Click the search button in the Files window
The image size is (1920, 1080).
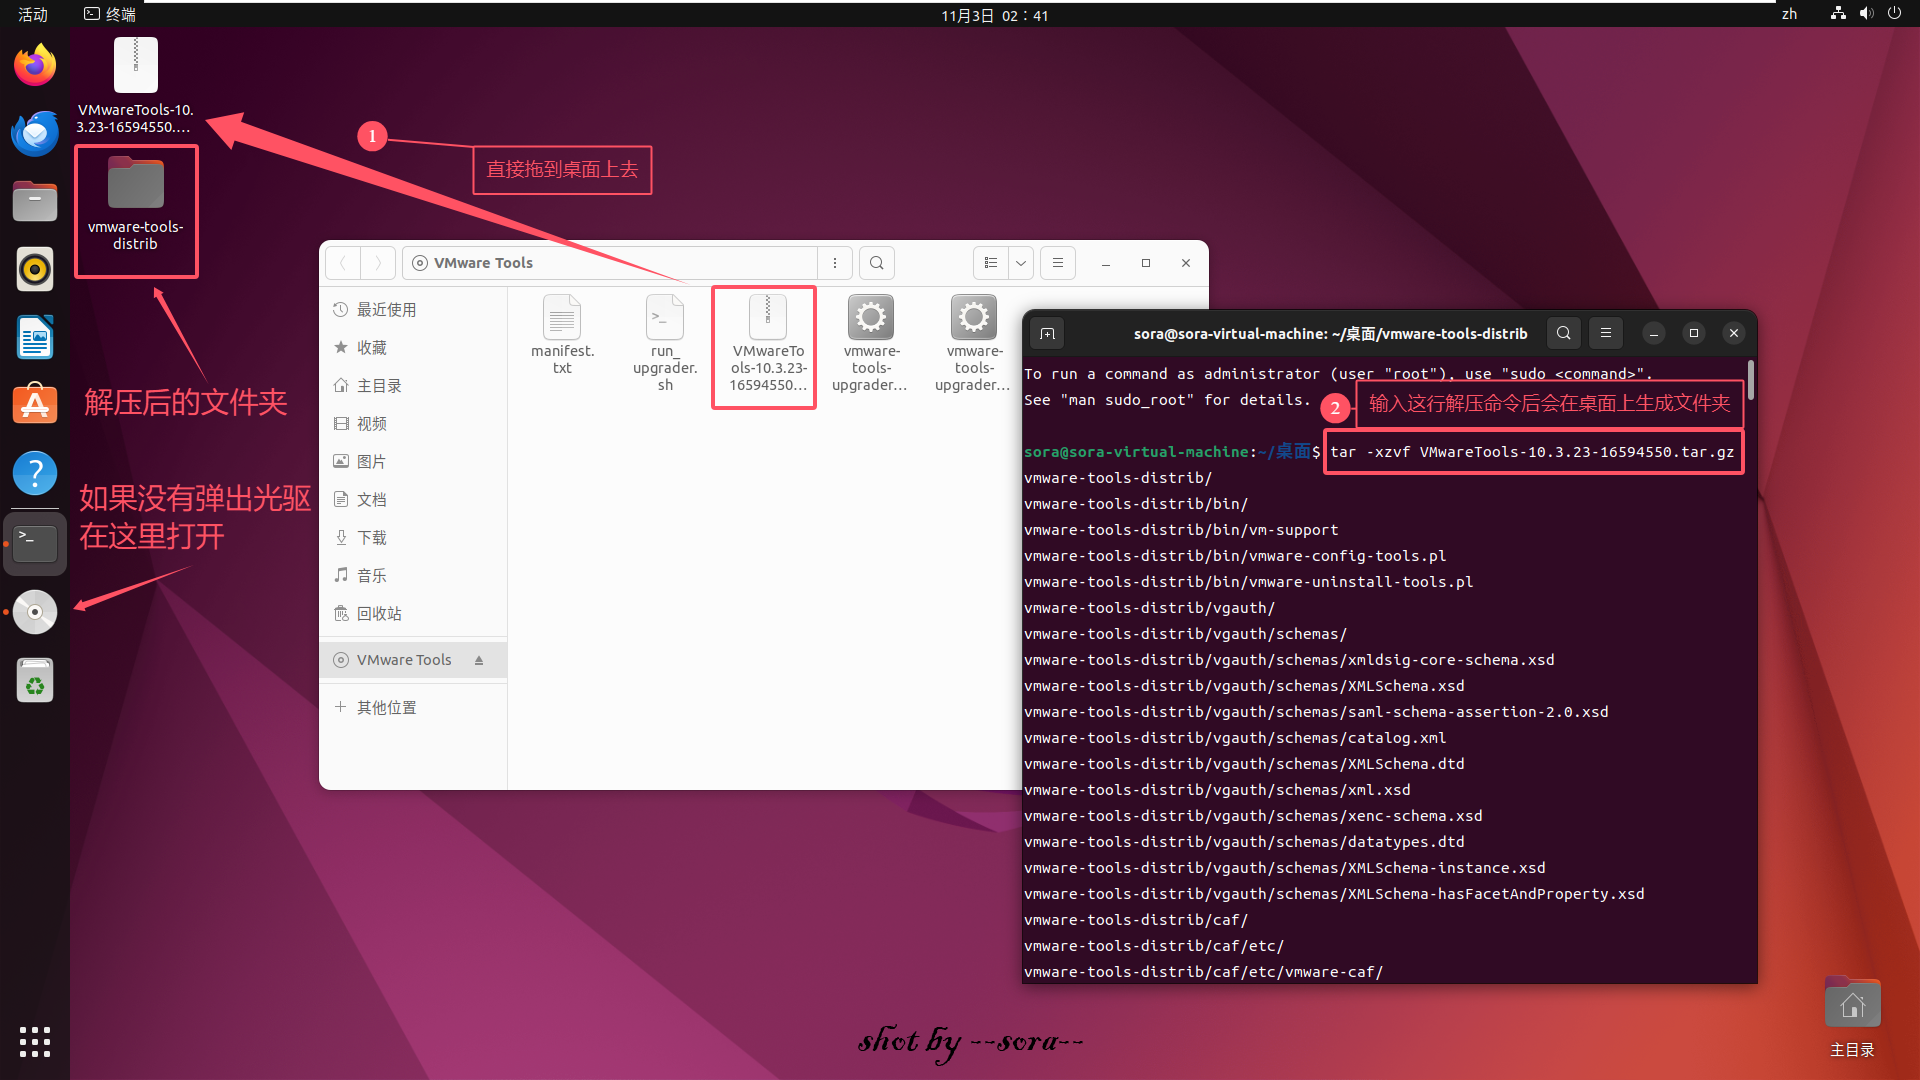pos(877,263)
